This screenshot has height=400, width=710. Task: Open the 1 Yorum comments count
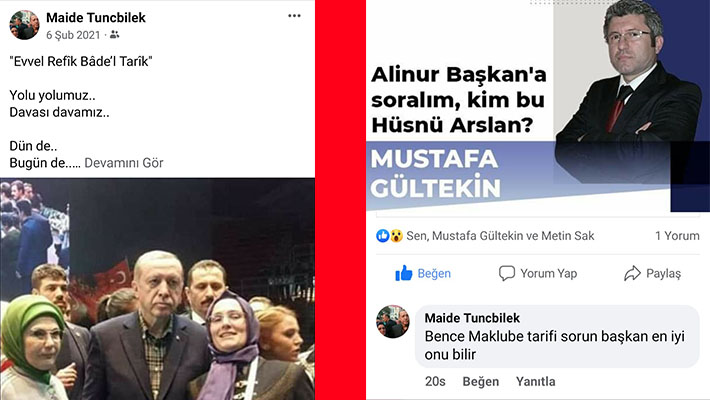pos(677,236)
